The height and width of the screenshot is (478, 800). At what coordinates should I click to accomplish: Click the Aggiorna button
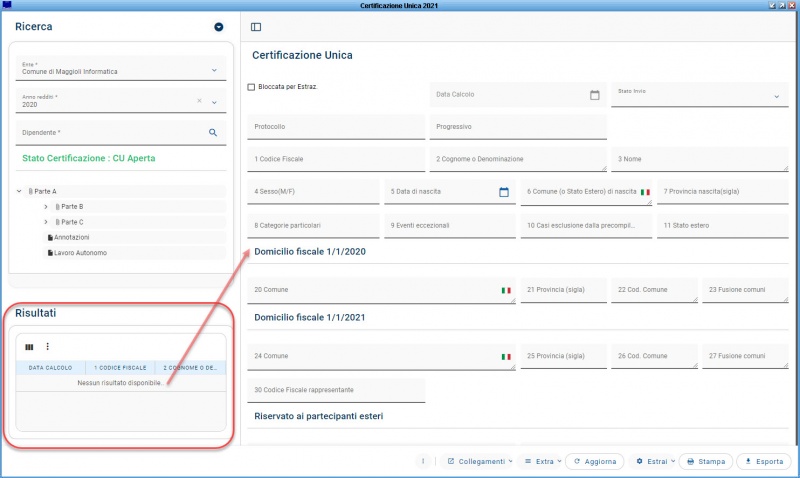[595, 461]
